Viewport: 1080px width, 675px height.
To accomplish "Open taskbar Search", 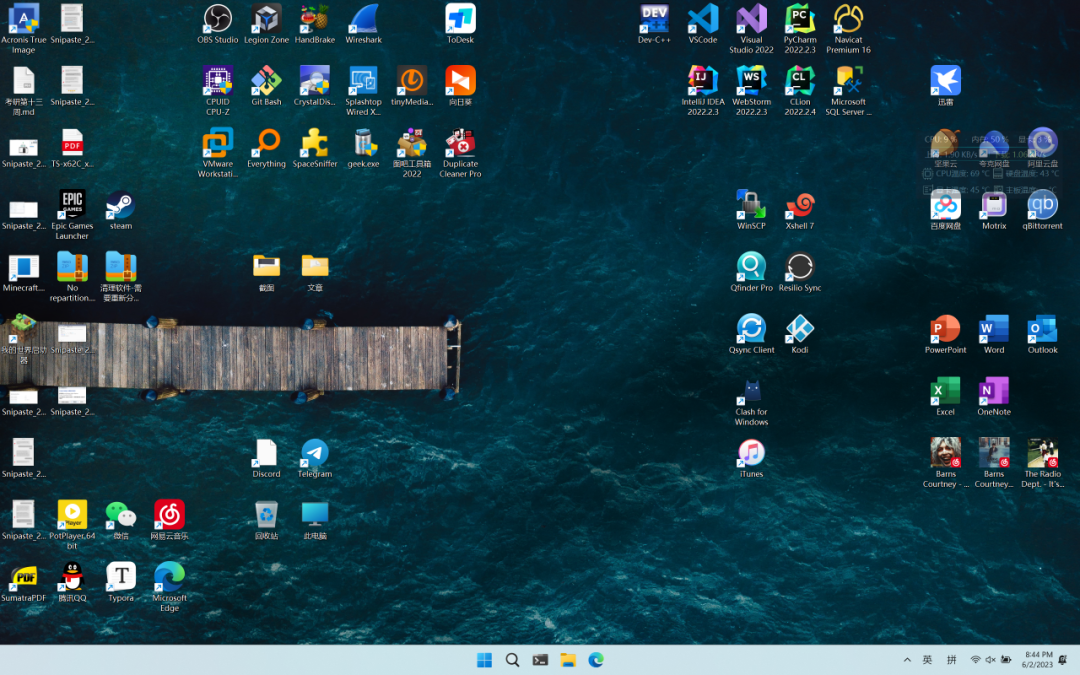I will [x=512, y=660].
